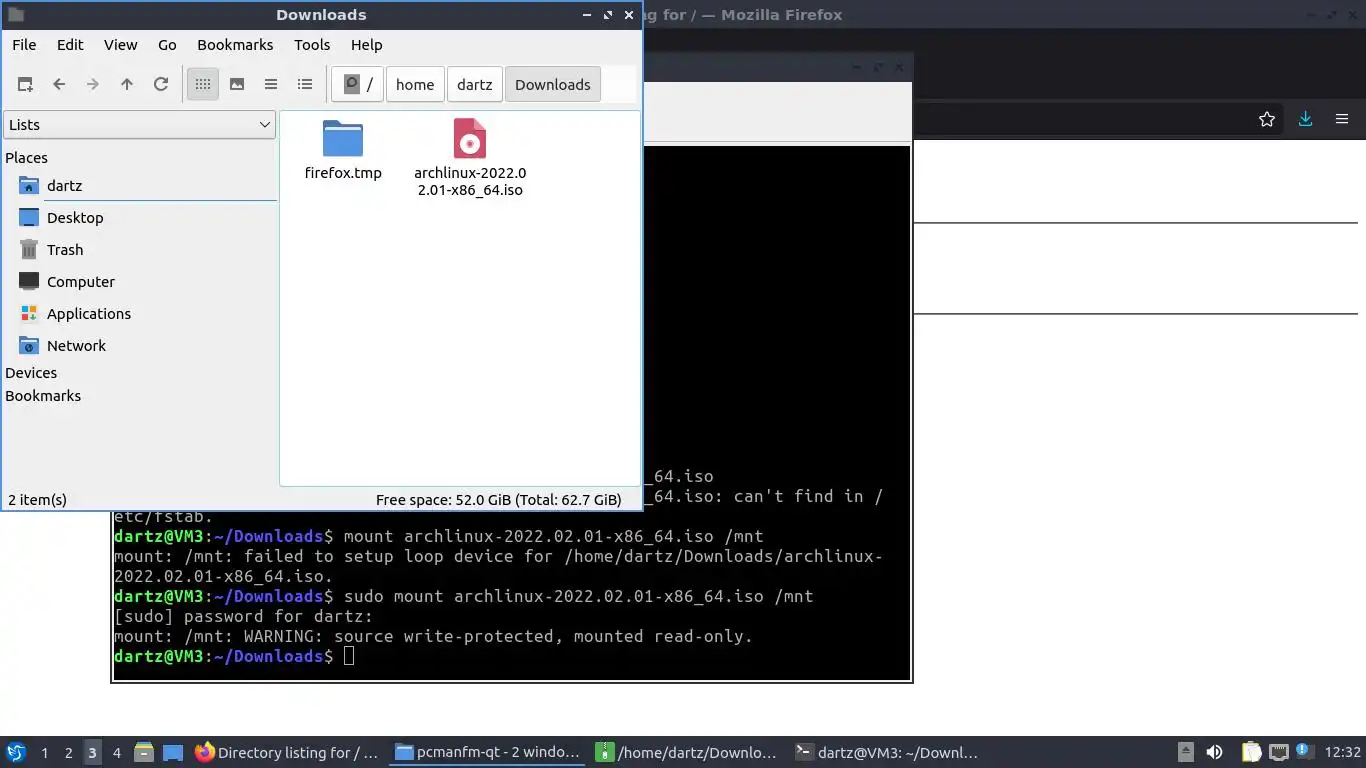The image size is (1366, 768).
Task: Go up to the parent folder
Action: click(127, 85)
